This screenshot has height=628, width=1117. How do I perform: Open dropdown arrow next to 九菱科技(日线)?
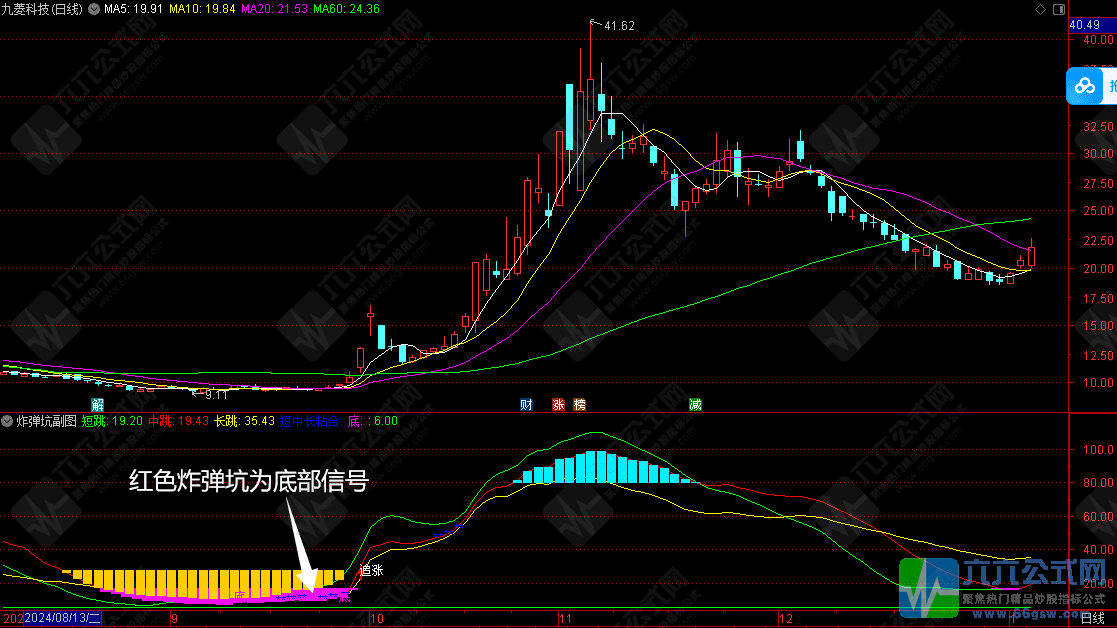[93, 8]
